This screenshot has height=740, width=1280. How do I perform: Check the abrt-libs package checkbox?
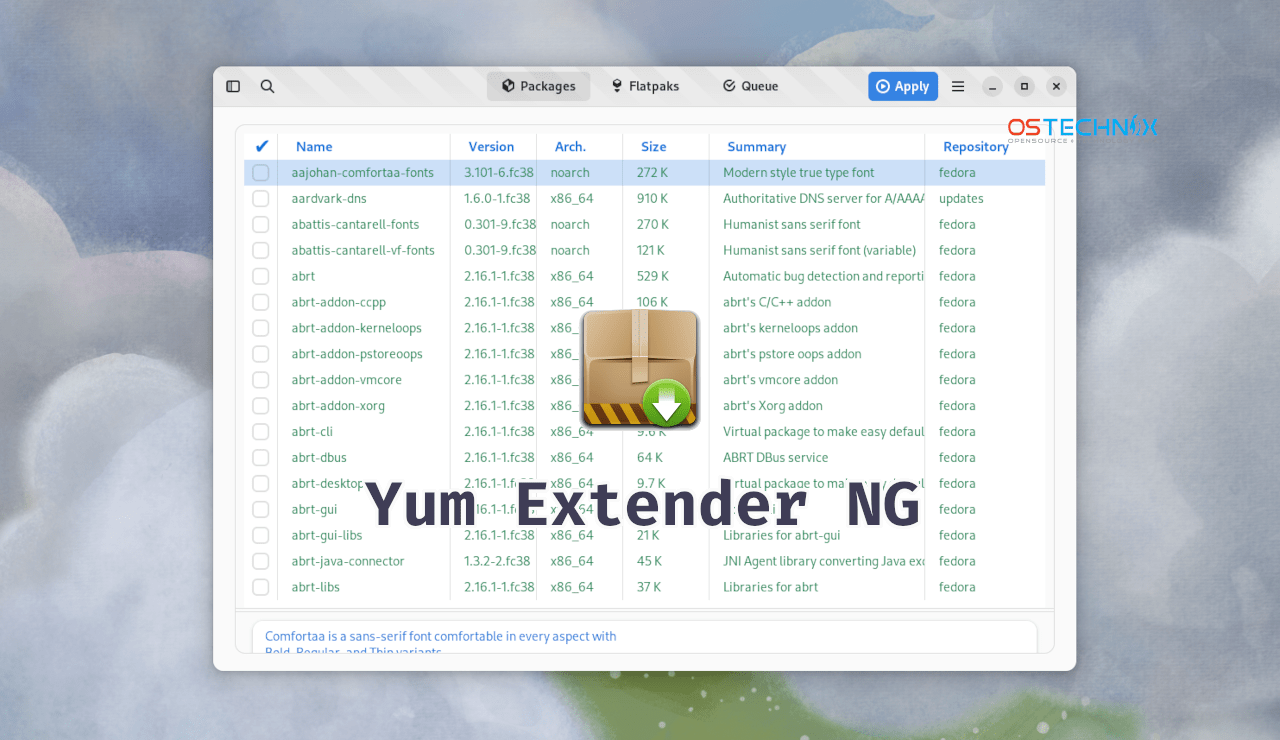[x=261, y=587]
